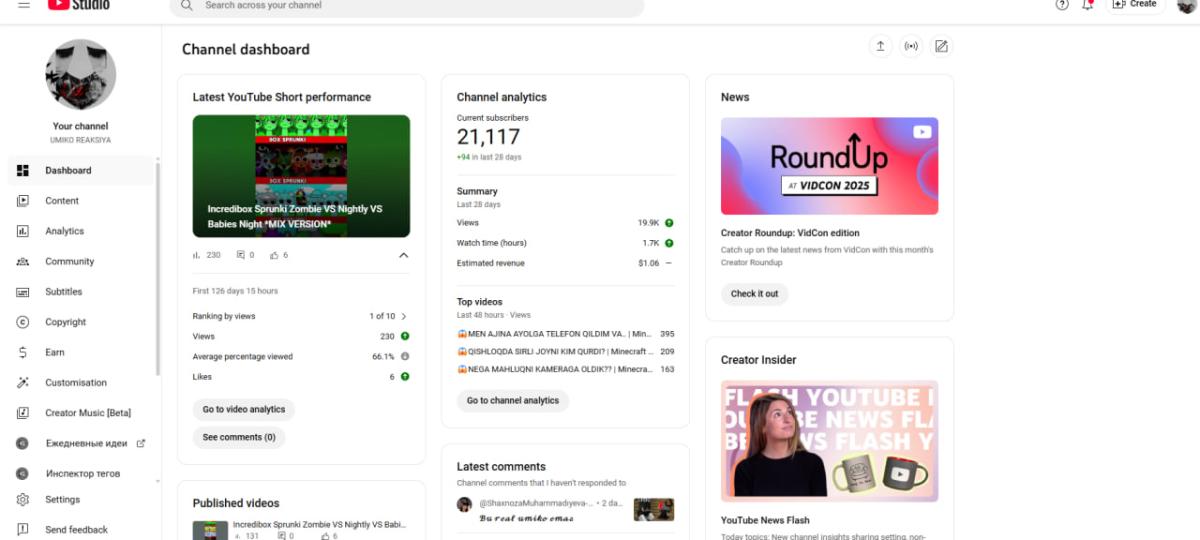
Task: Open the Help question mark icon
Action: tap(1062, 5)
